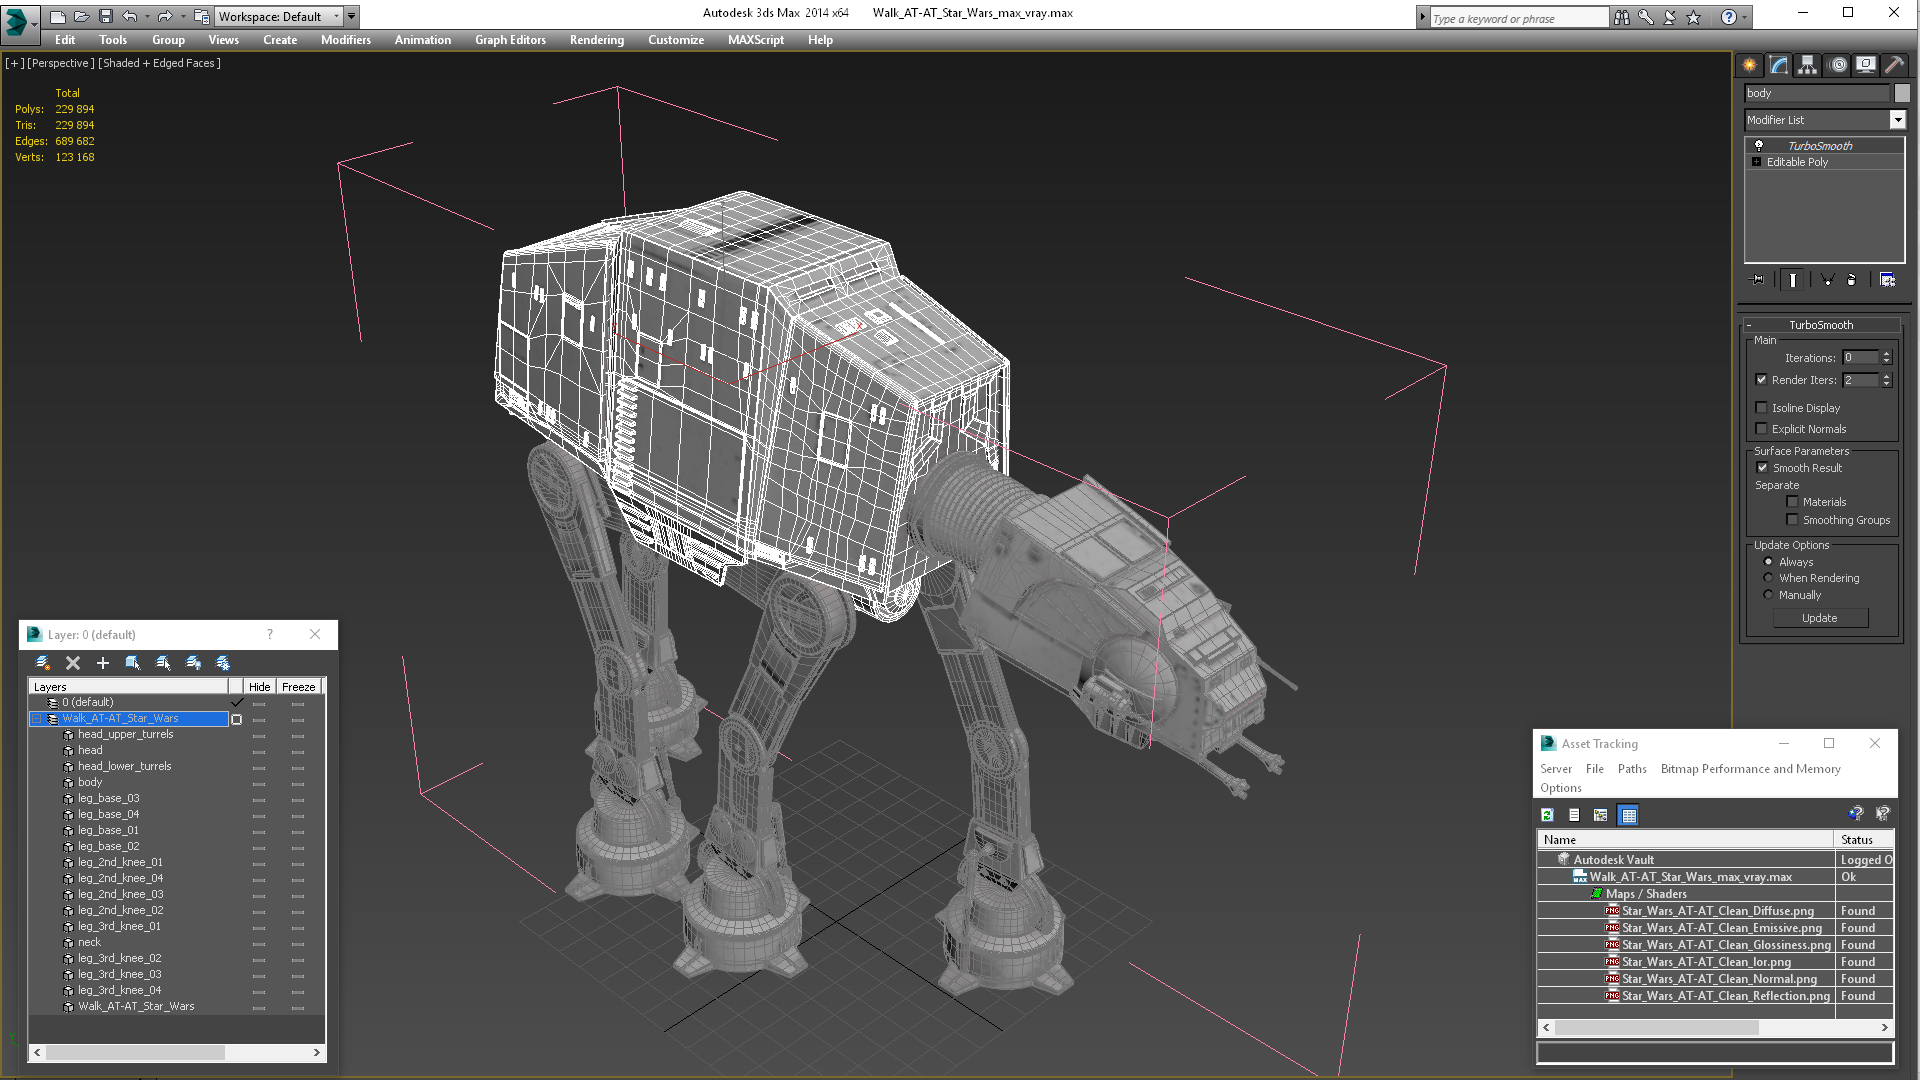
Task: Click Shaded + Edged Faces viewport label
Action: 160,63
